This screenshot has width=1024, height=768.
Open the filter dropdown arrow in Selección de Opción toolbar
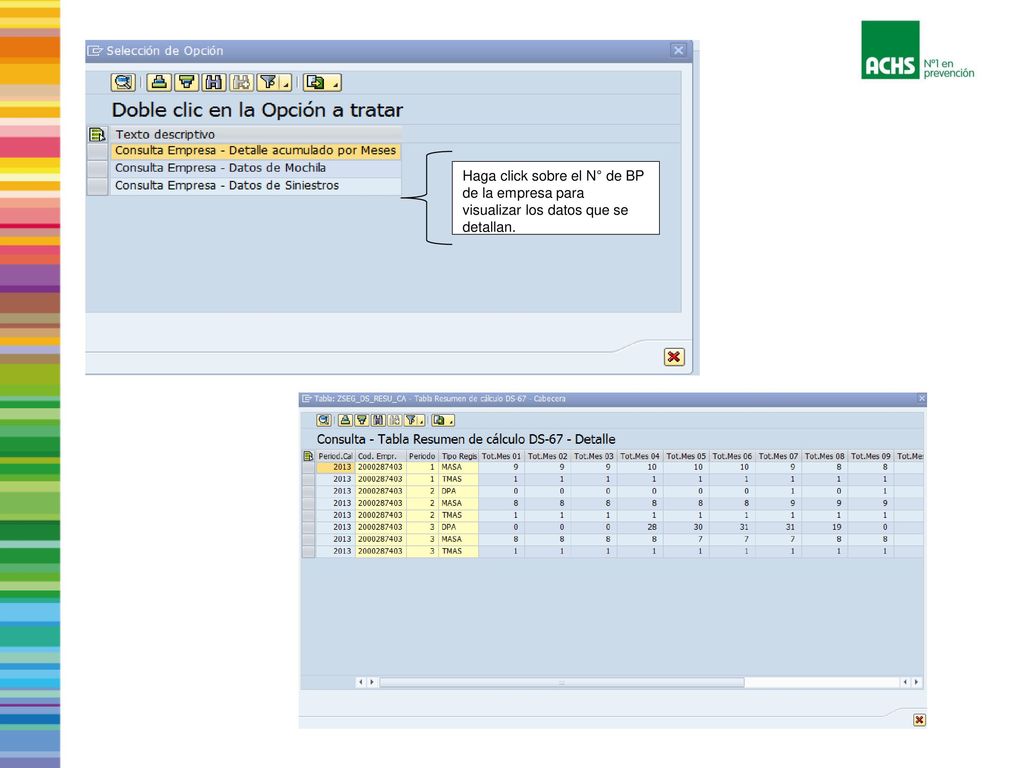coord(286,83)
